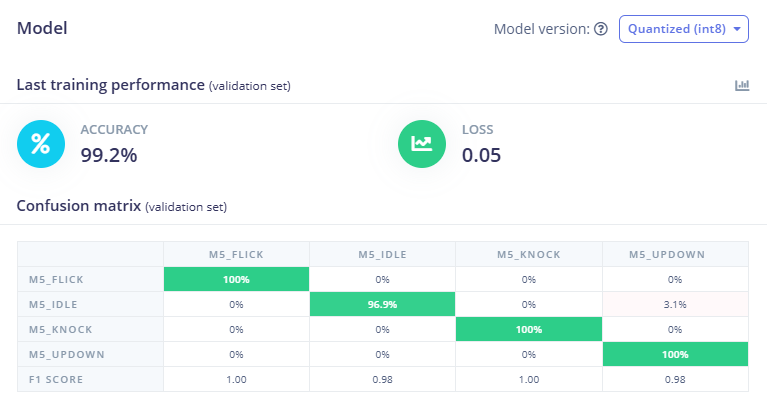Open the Quantized (int8) model version dropdown
The width and height of the screenshot is (767, 405).
[x=683, y=29]
